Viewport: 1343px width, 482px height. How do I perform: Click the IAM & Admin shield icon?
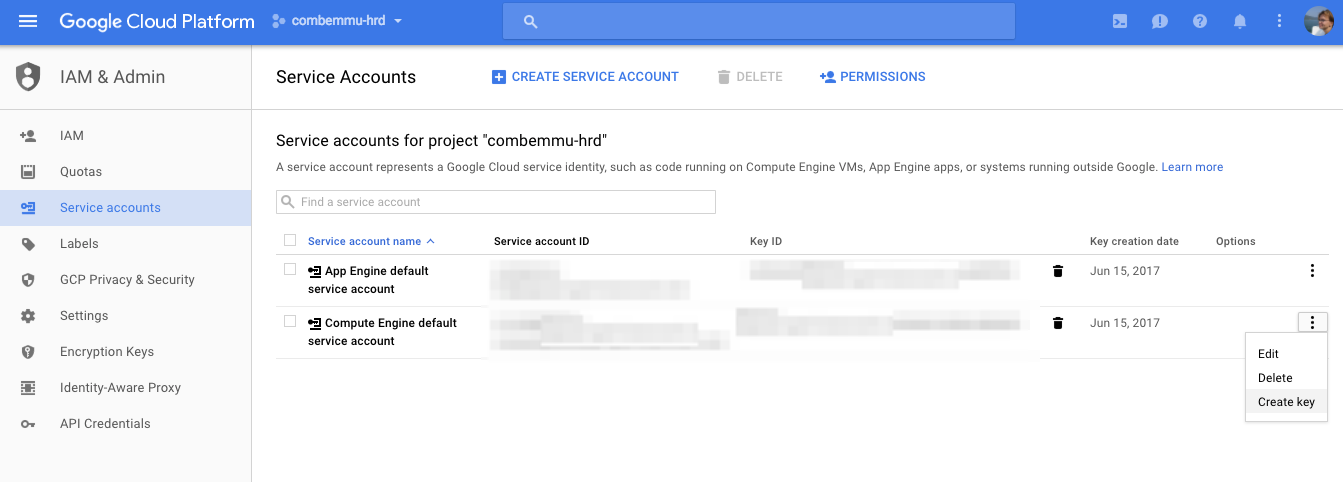(28, 77)
